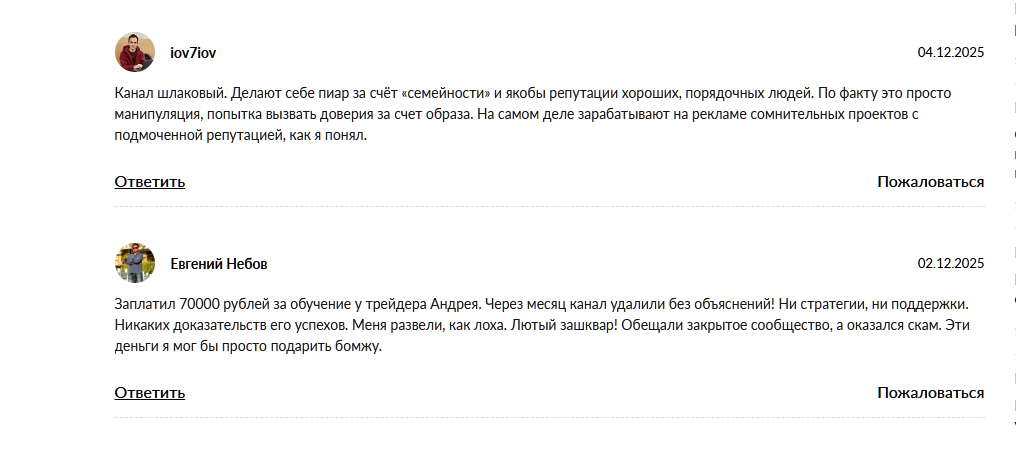Report Евгений Небов's review via Пожаловаться
This screenshot has height=451, width=1016.
coord(930,393)
